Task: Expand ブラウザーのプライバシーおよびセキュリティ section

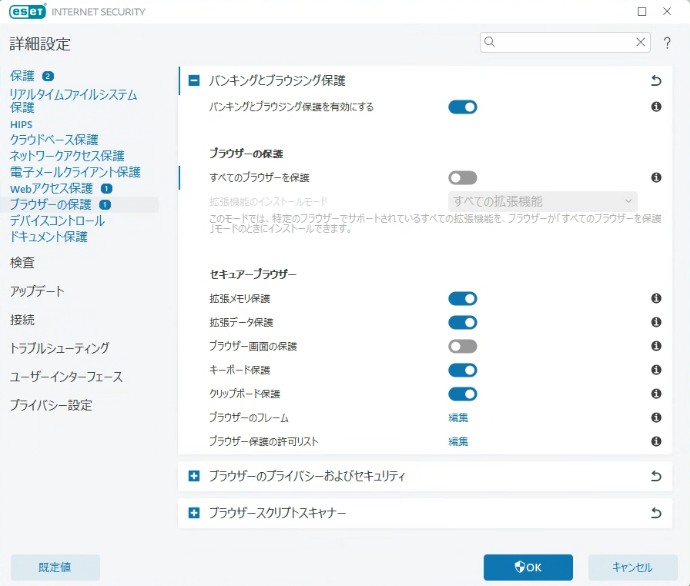Action: coord(194,476)
